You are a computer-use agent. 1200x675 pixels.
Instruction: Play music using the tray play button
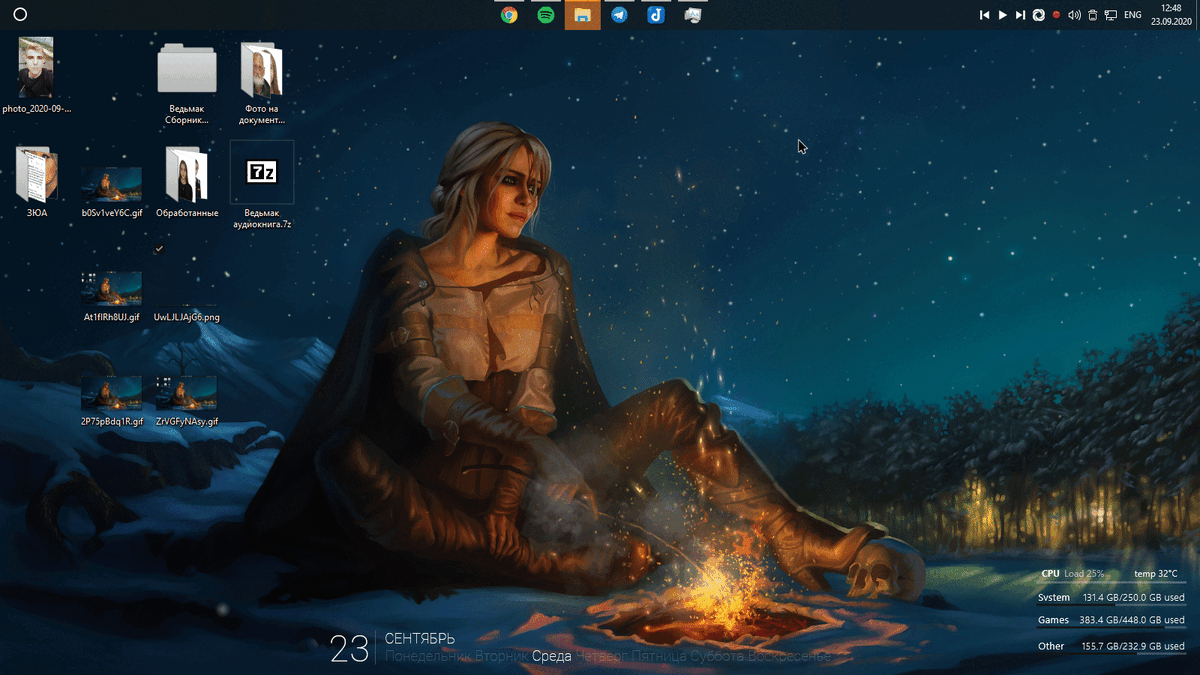click(x=1003, y=15)
